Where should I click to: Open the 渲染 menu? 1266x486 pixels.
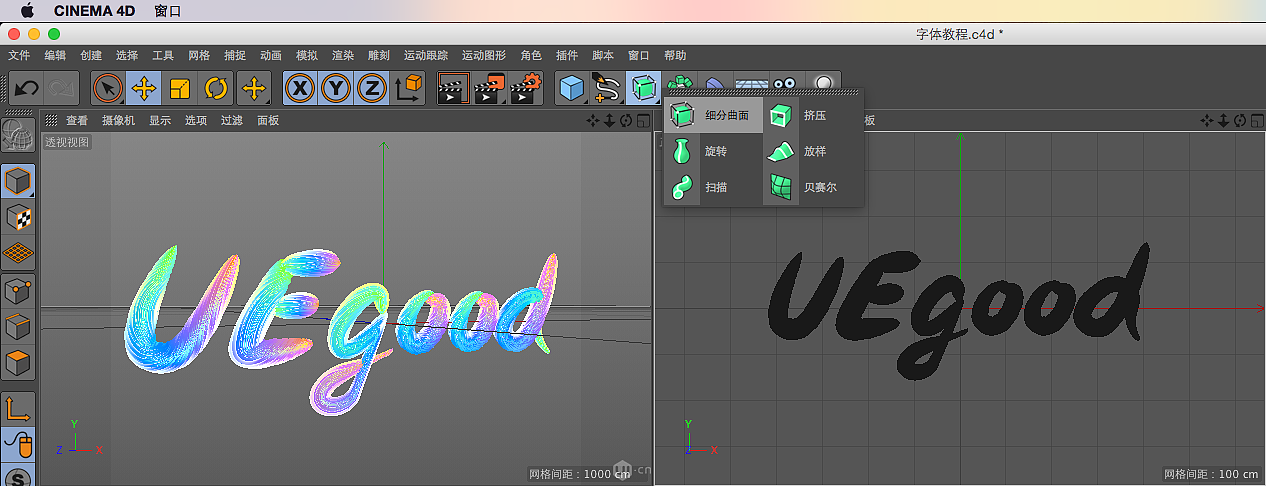343,55
